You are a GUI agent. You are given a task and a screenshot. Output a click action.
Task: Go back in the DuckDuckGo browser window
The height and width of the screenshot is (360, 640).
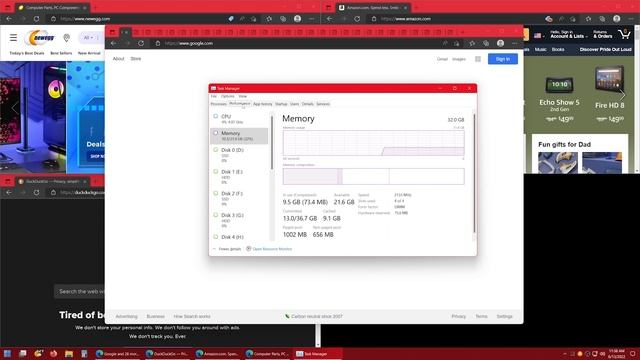tap(9, 193)
